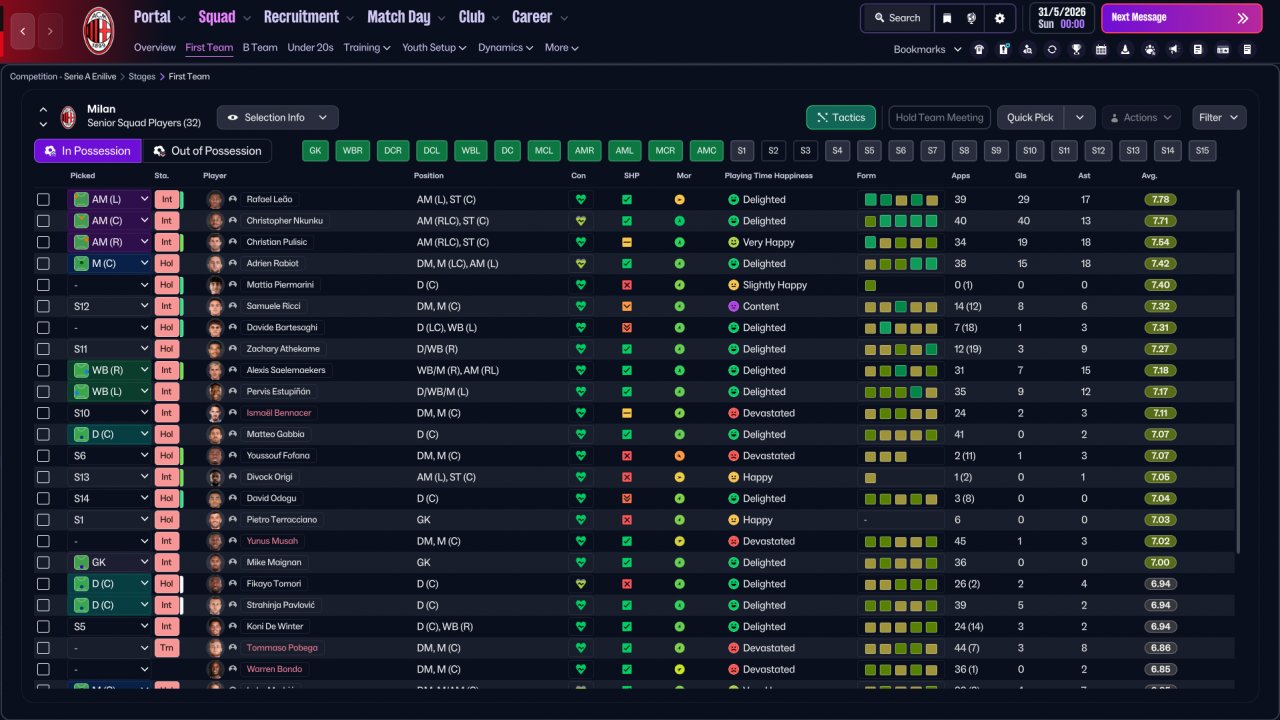This screenshot has height=720, width=1280.
Task: Expand the Selection Info dropdown
Action: pos(277,118)
